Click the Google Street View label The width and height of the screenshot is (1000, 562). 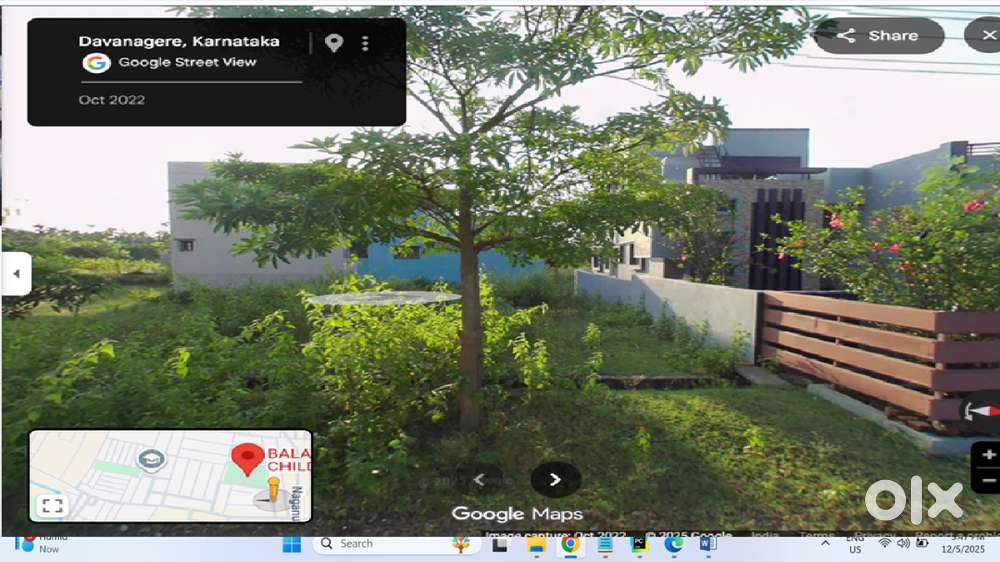click(187, 62)
